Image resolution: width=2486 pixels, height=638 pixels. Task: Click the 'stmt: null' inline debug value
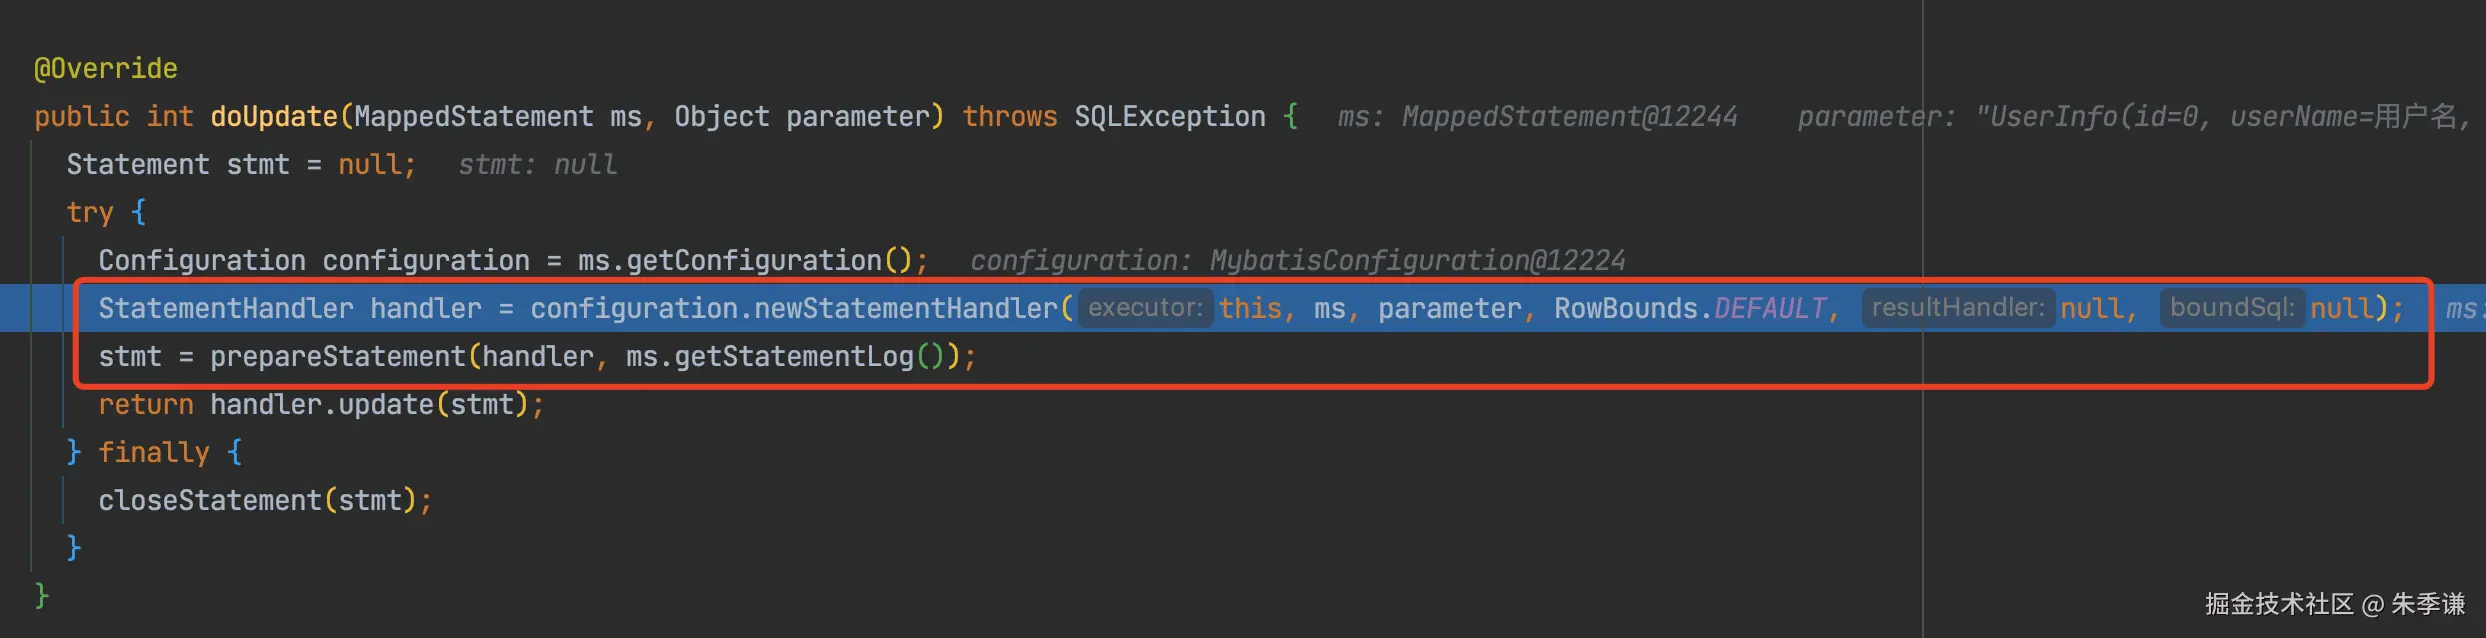[537, 164]
